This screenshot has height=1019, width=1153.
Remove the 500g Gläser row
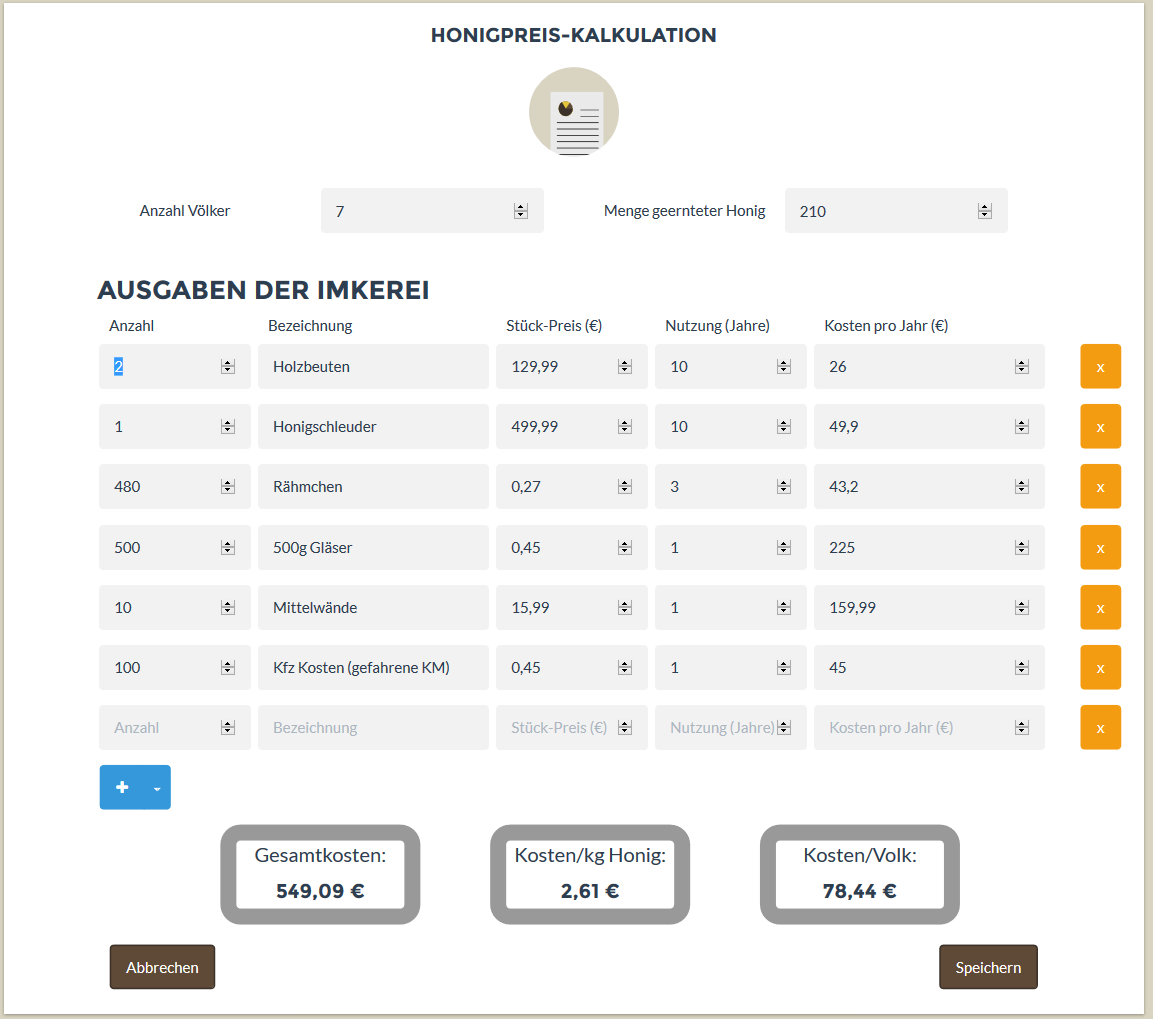(x=1100, y=547)
